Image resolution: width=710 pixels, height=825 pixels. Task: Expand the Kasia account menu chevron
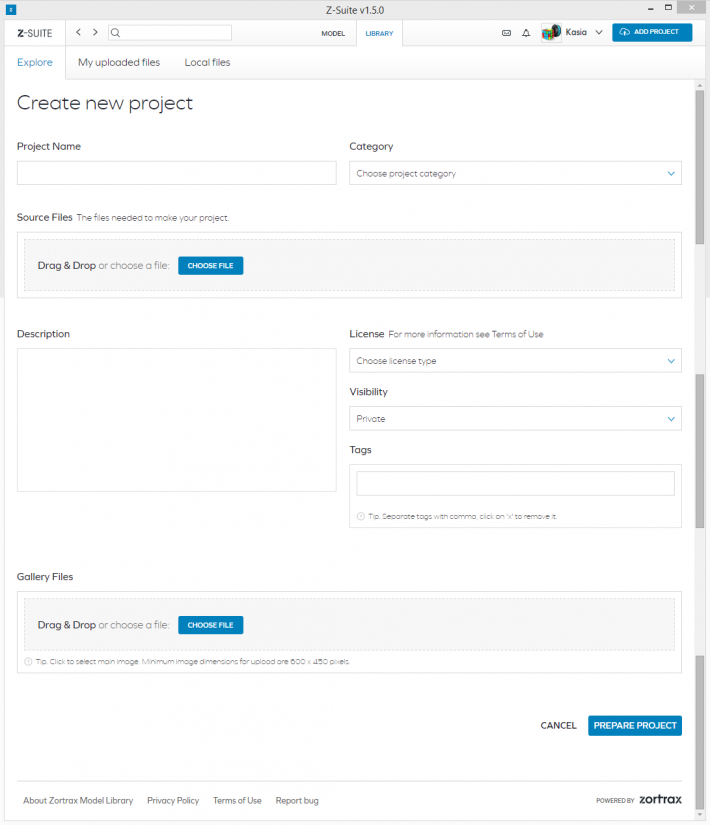point(599,32)
